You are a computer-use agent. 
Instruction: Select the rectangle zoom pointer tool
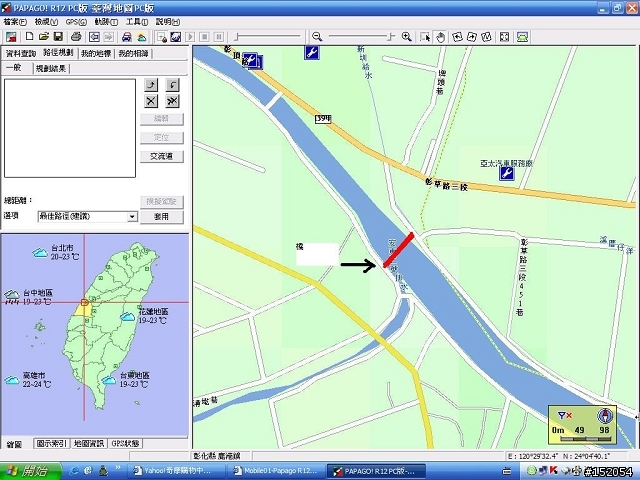coord(425,37)
